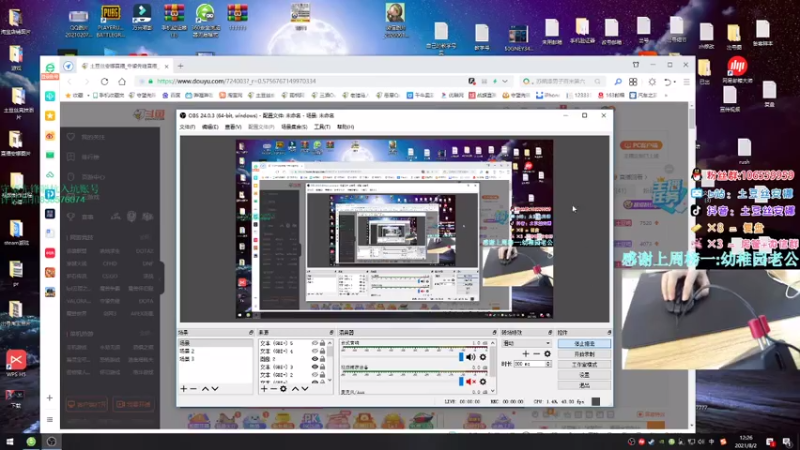Open the browser extensions grid icon
This screenshot has height=450, width=800.
tap(633, 82)
